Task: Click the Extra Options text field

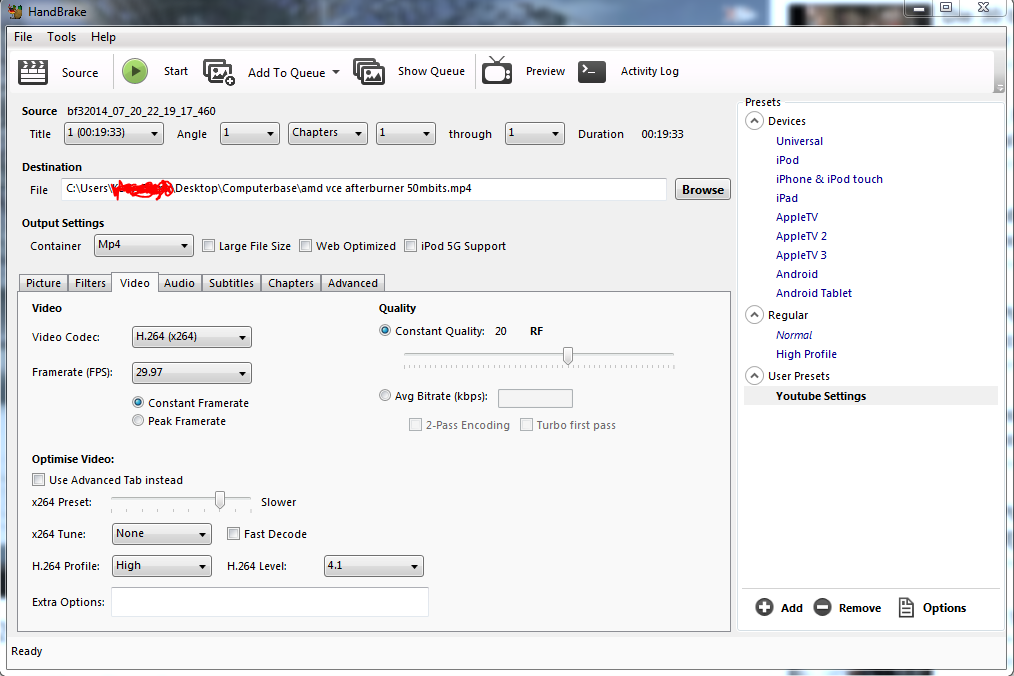Action: (x=270, y=602)
